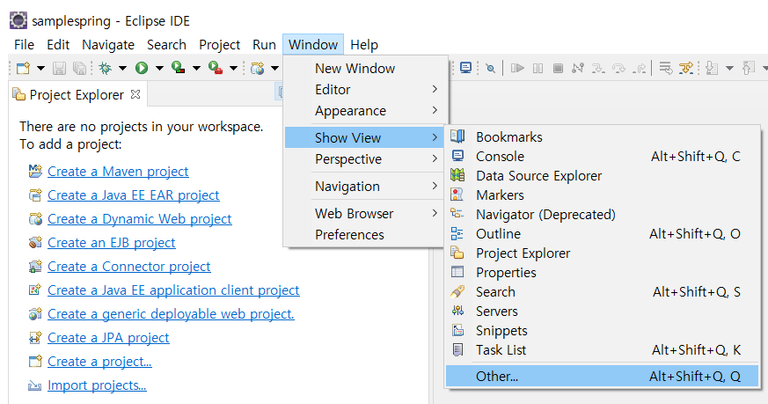Click the New wizard toolbar icon

(x=23, y=68)
